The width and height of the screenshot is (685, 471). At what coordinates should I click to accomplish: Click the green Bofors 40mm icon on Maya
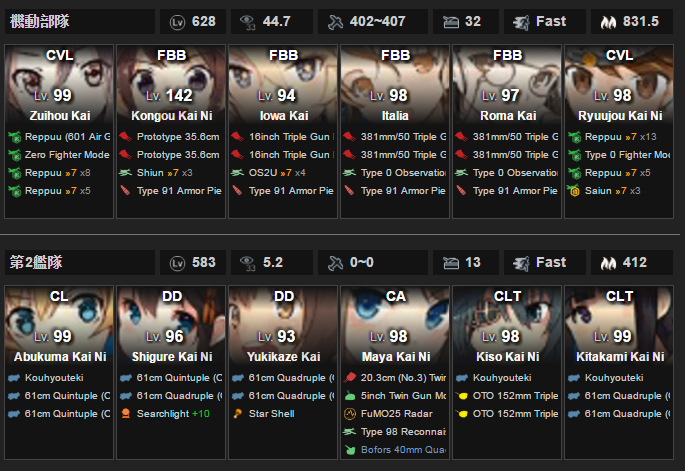pos(350,450)
